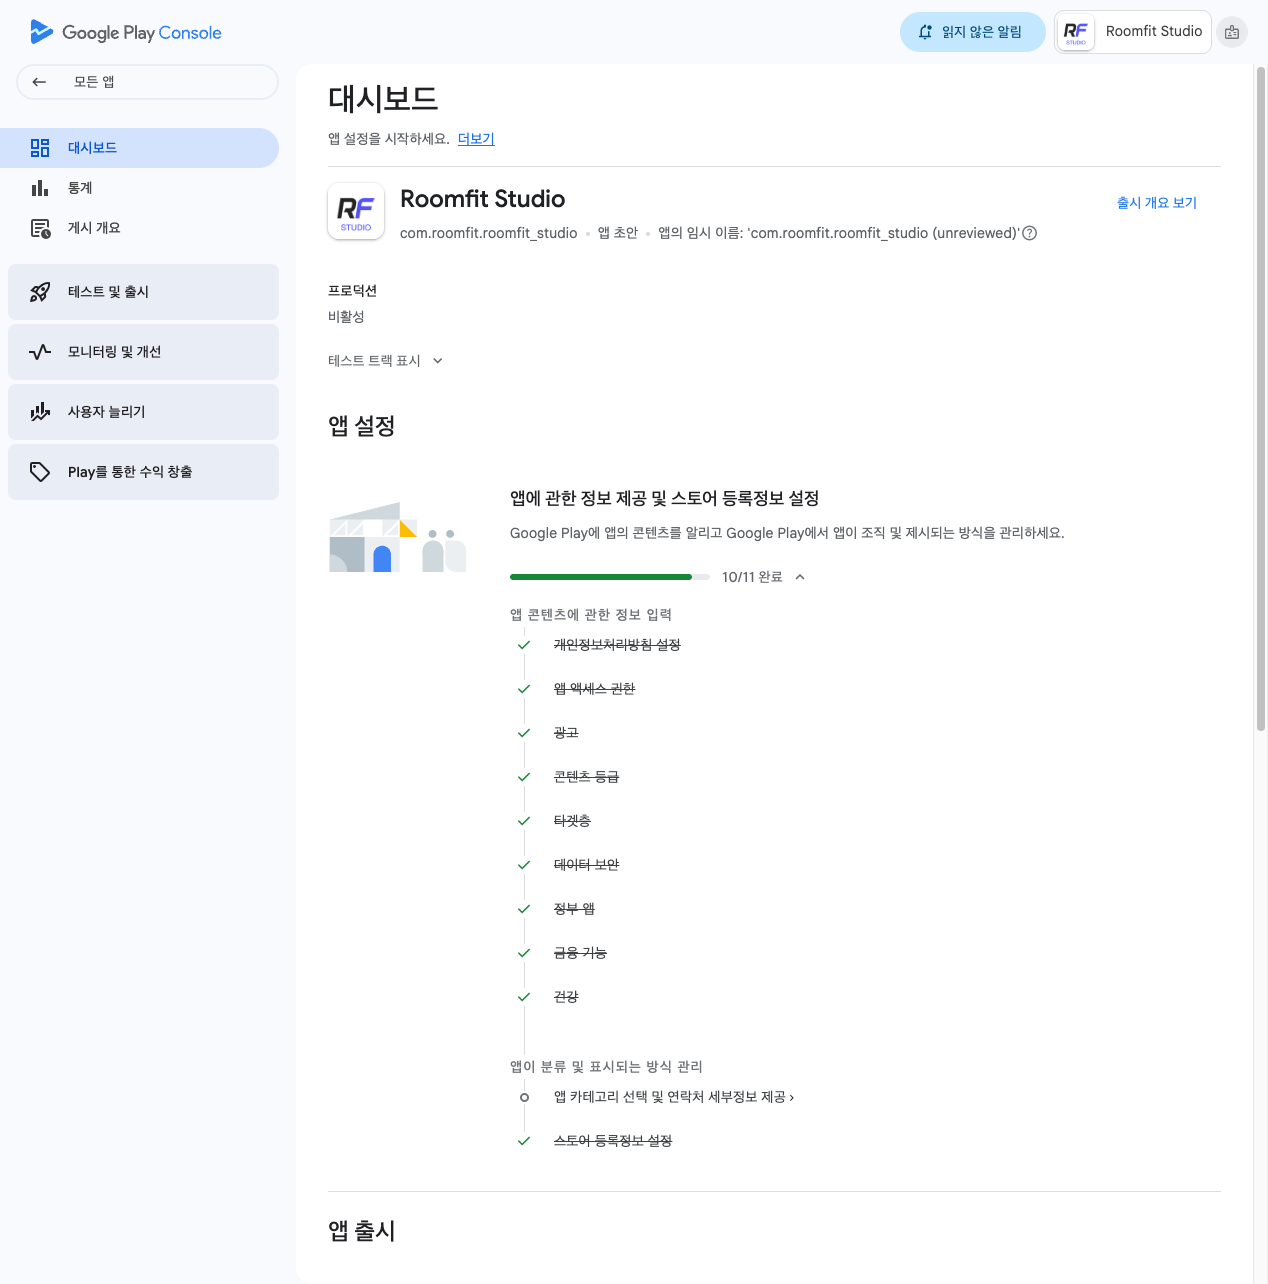Open the 읽지 않은 알림 notifications button

(x=972, y=32)
